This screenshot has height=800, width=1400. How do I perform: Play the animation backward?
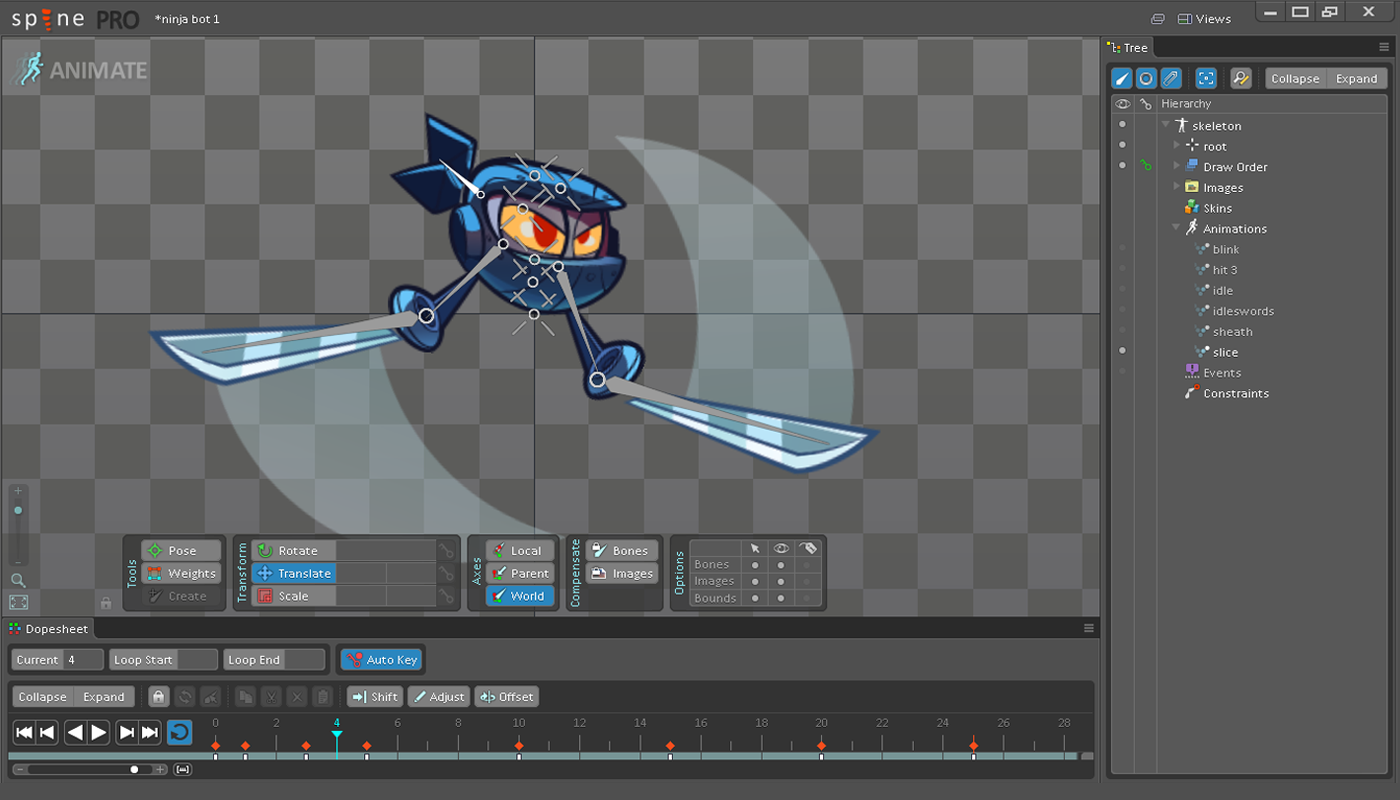75,733
